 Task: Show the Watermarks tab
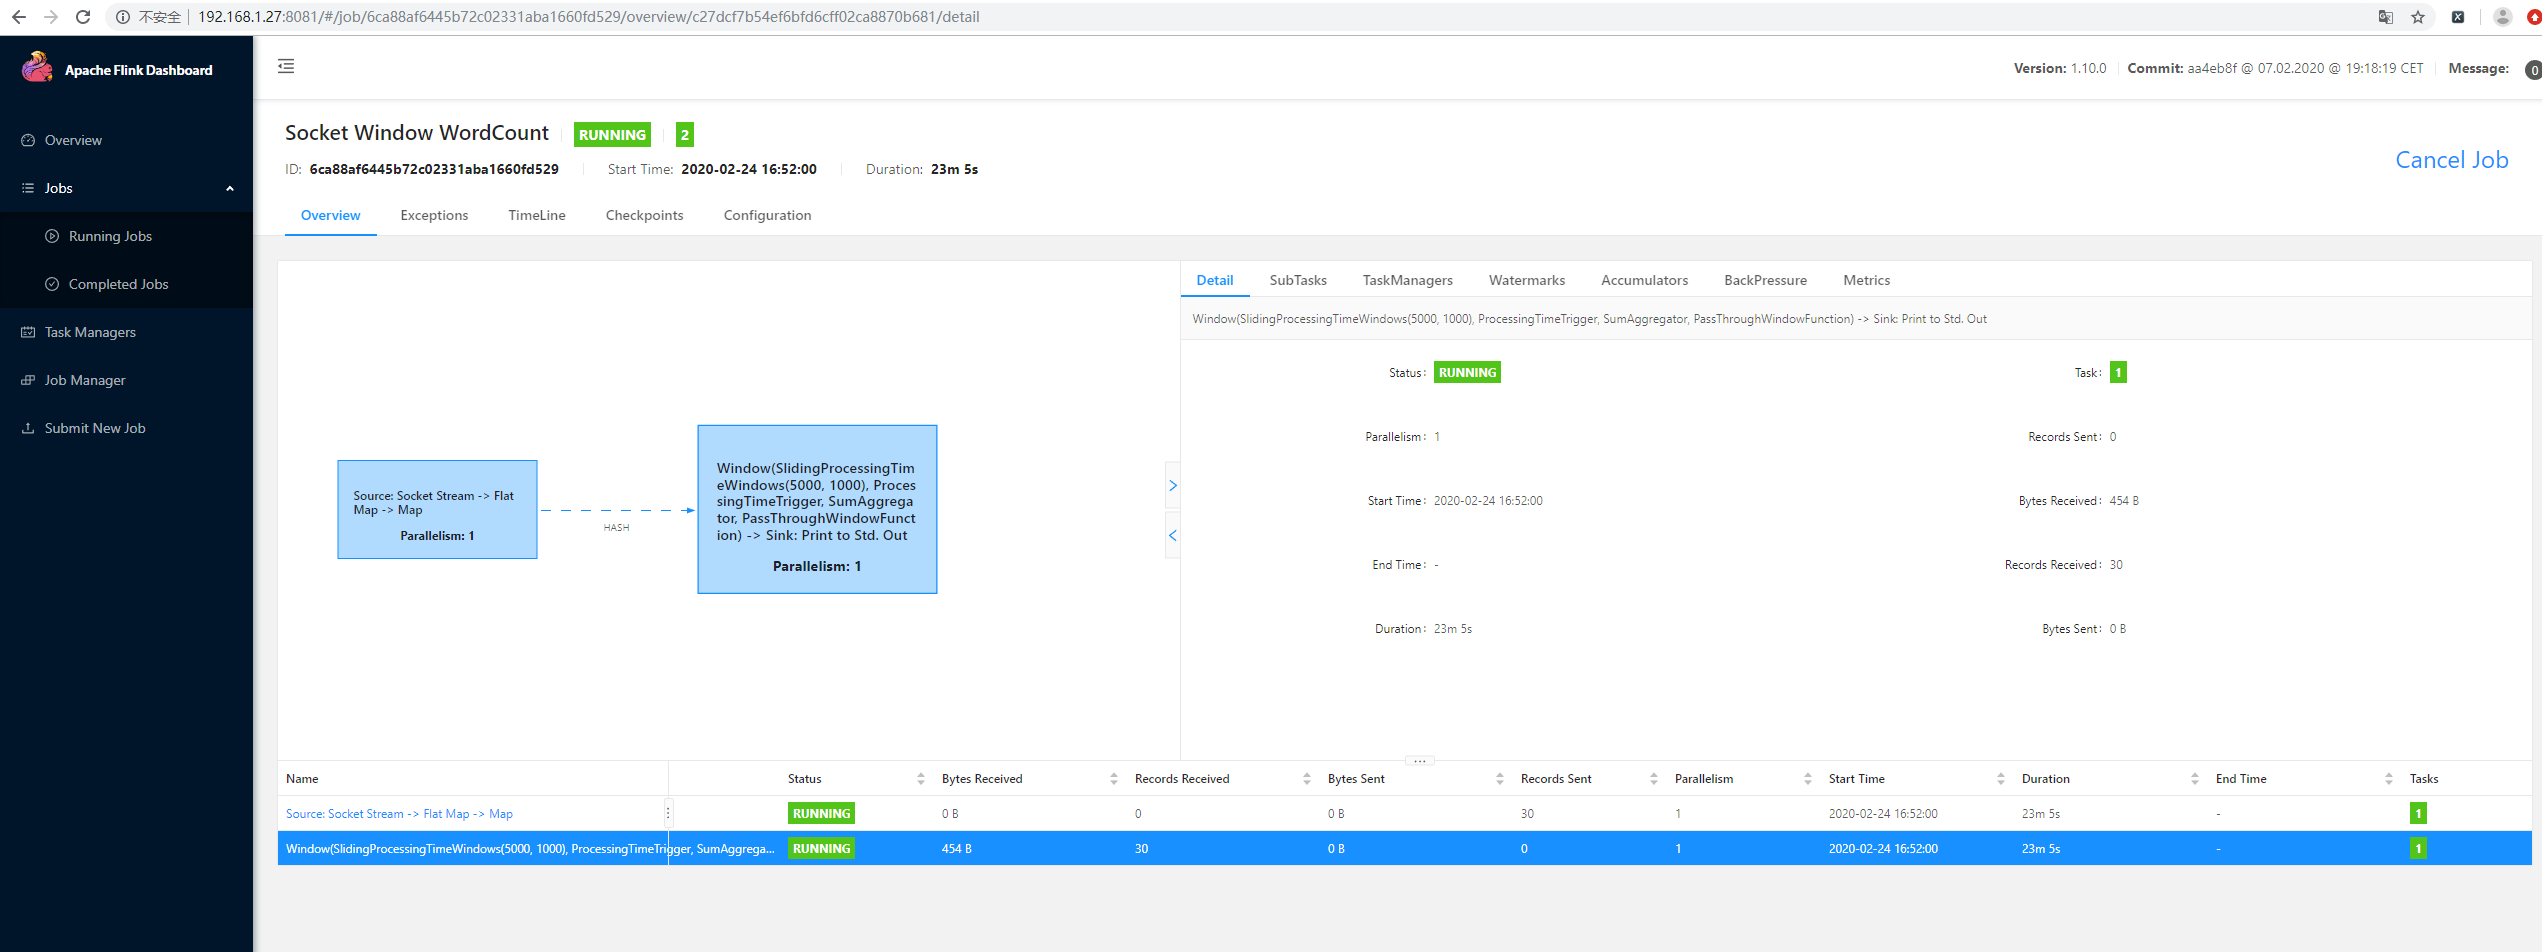coord(1527,280)
